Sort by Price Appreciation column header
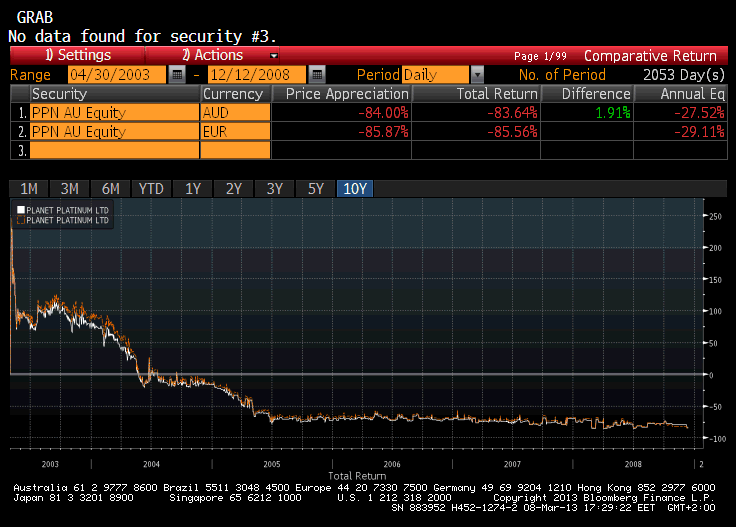736x527 pixels. click(342, 94)
